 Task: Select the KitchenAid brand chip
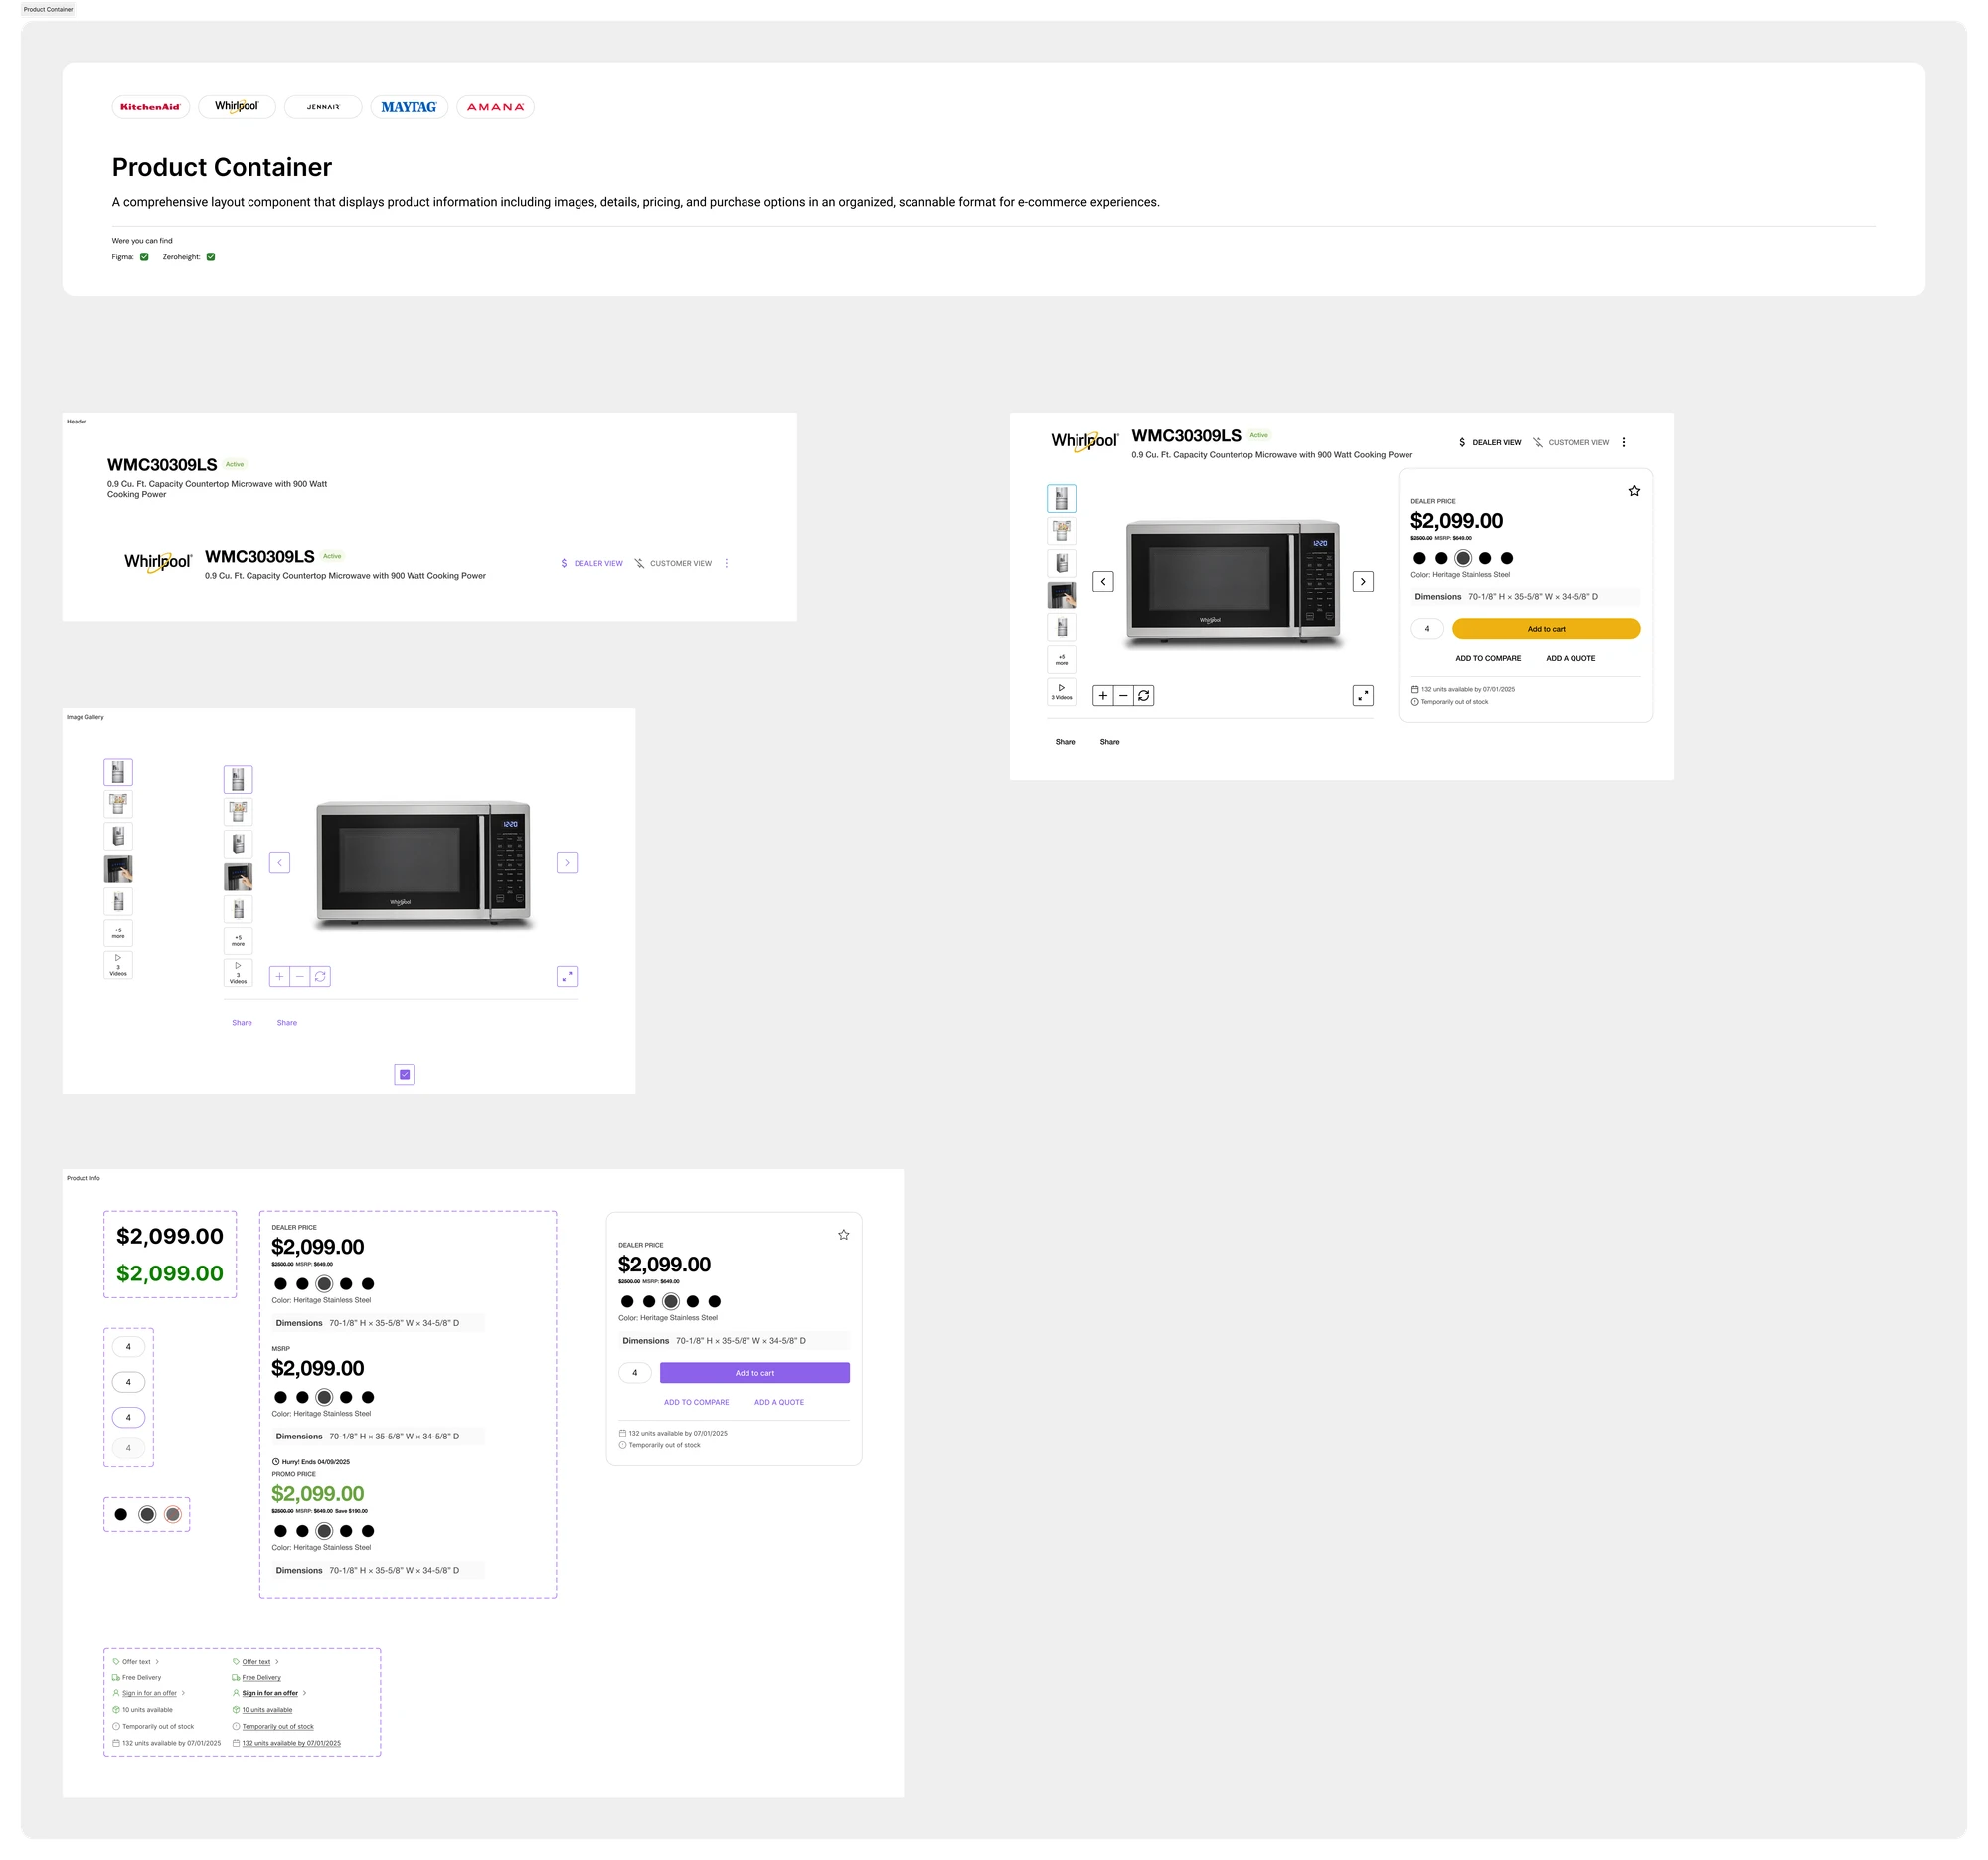(x=150, y=107)
